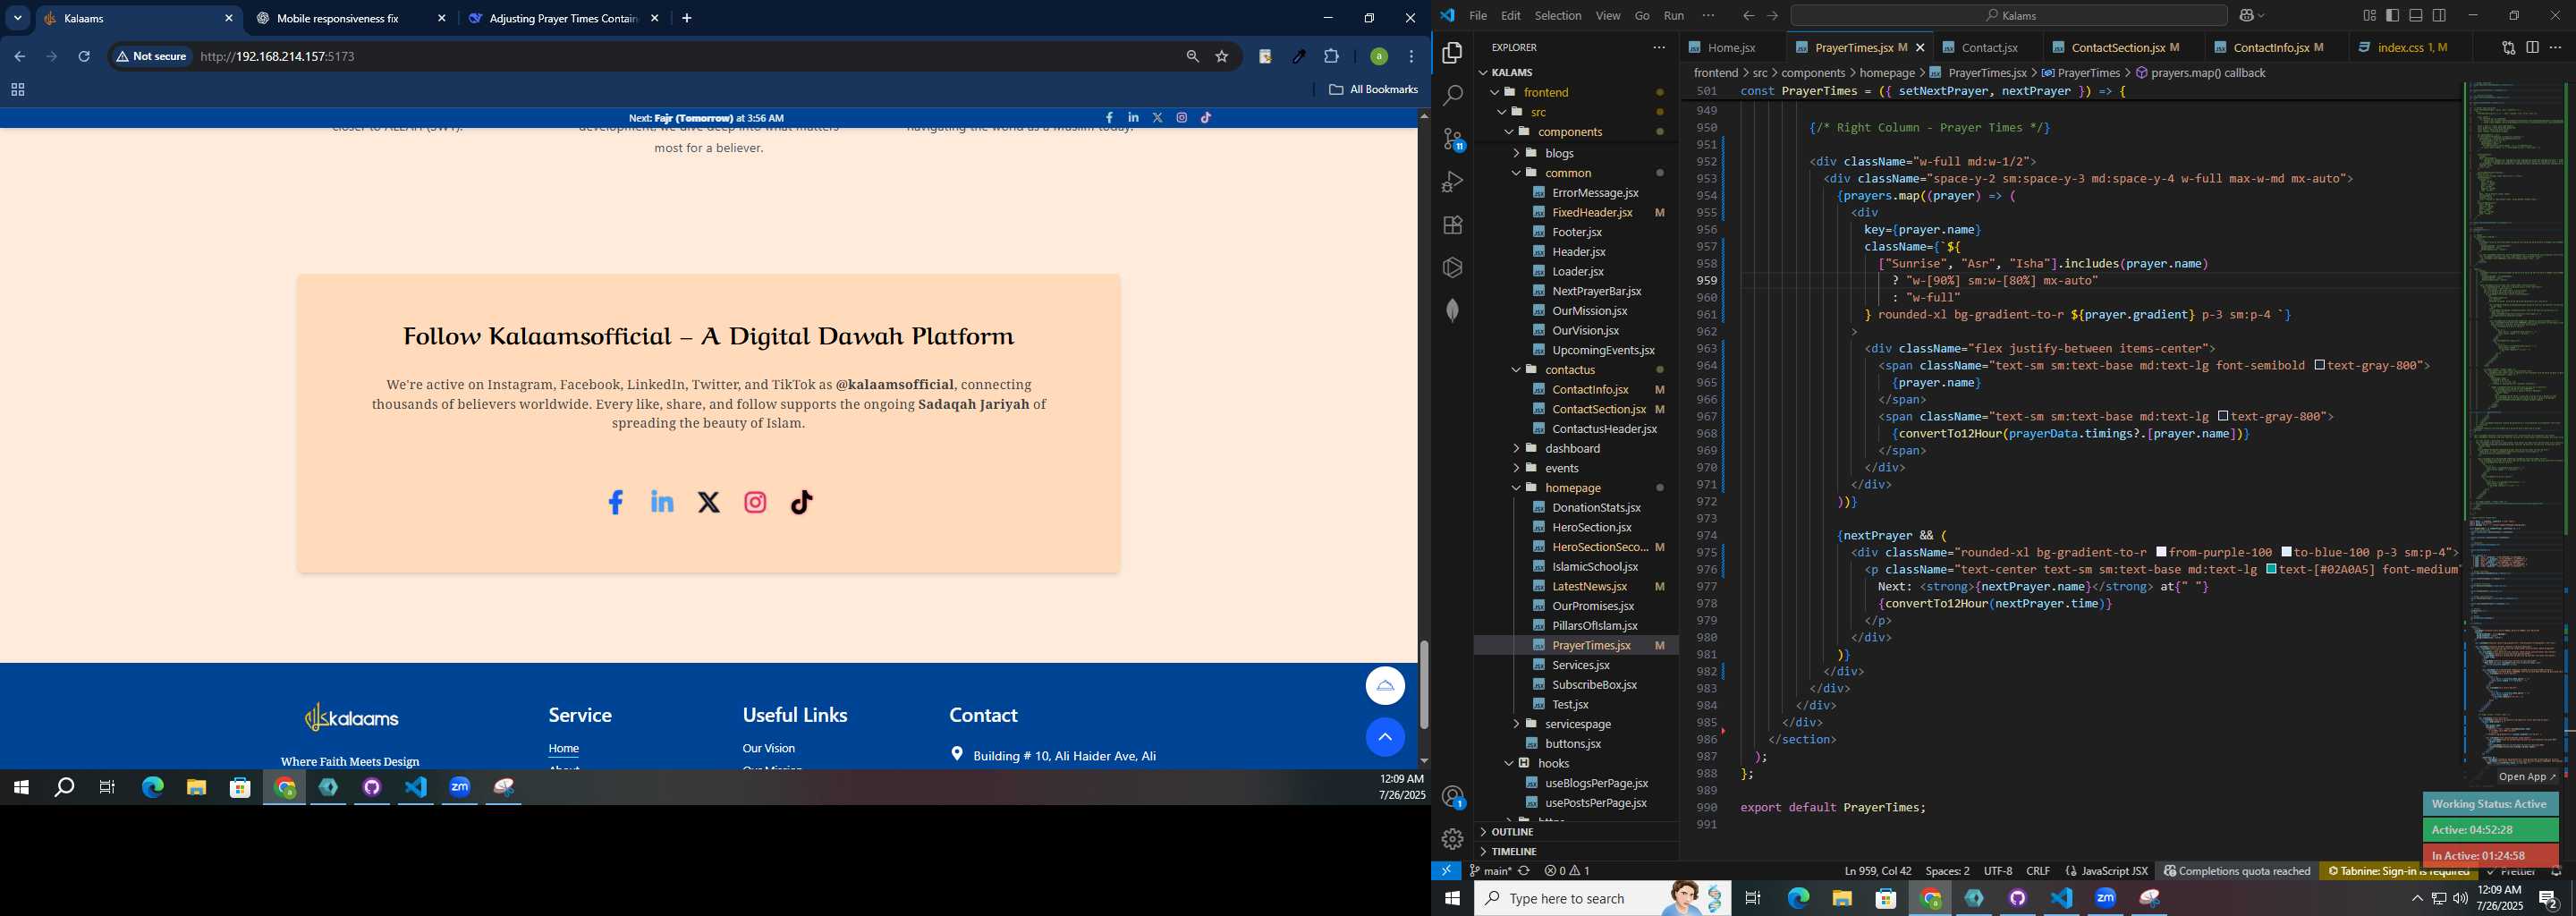Toggle the VS Code Secondary Side Bar layout button
This screenshot has height=916, width=2576.
(2439, 16)
